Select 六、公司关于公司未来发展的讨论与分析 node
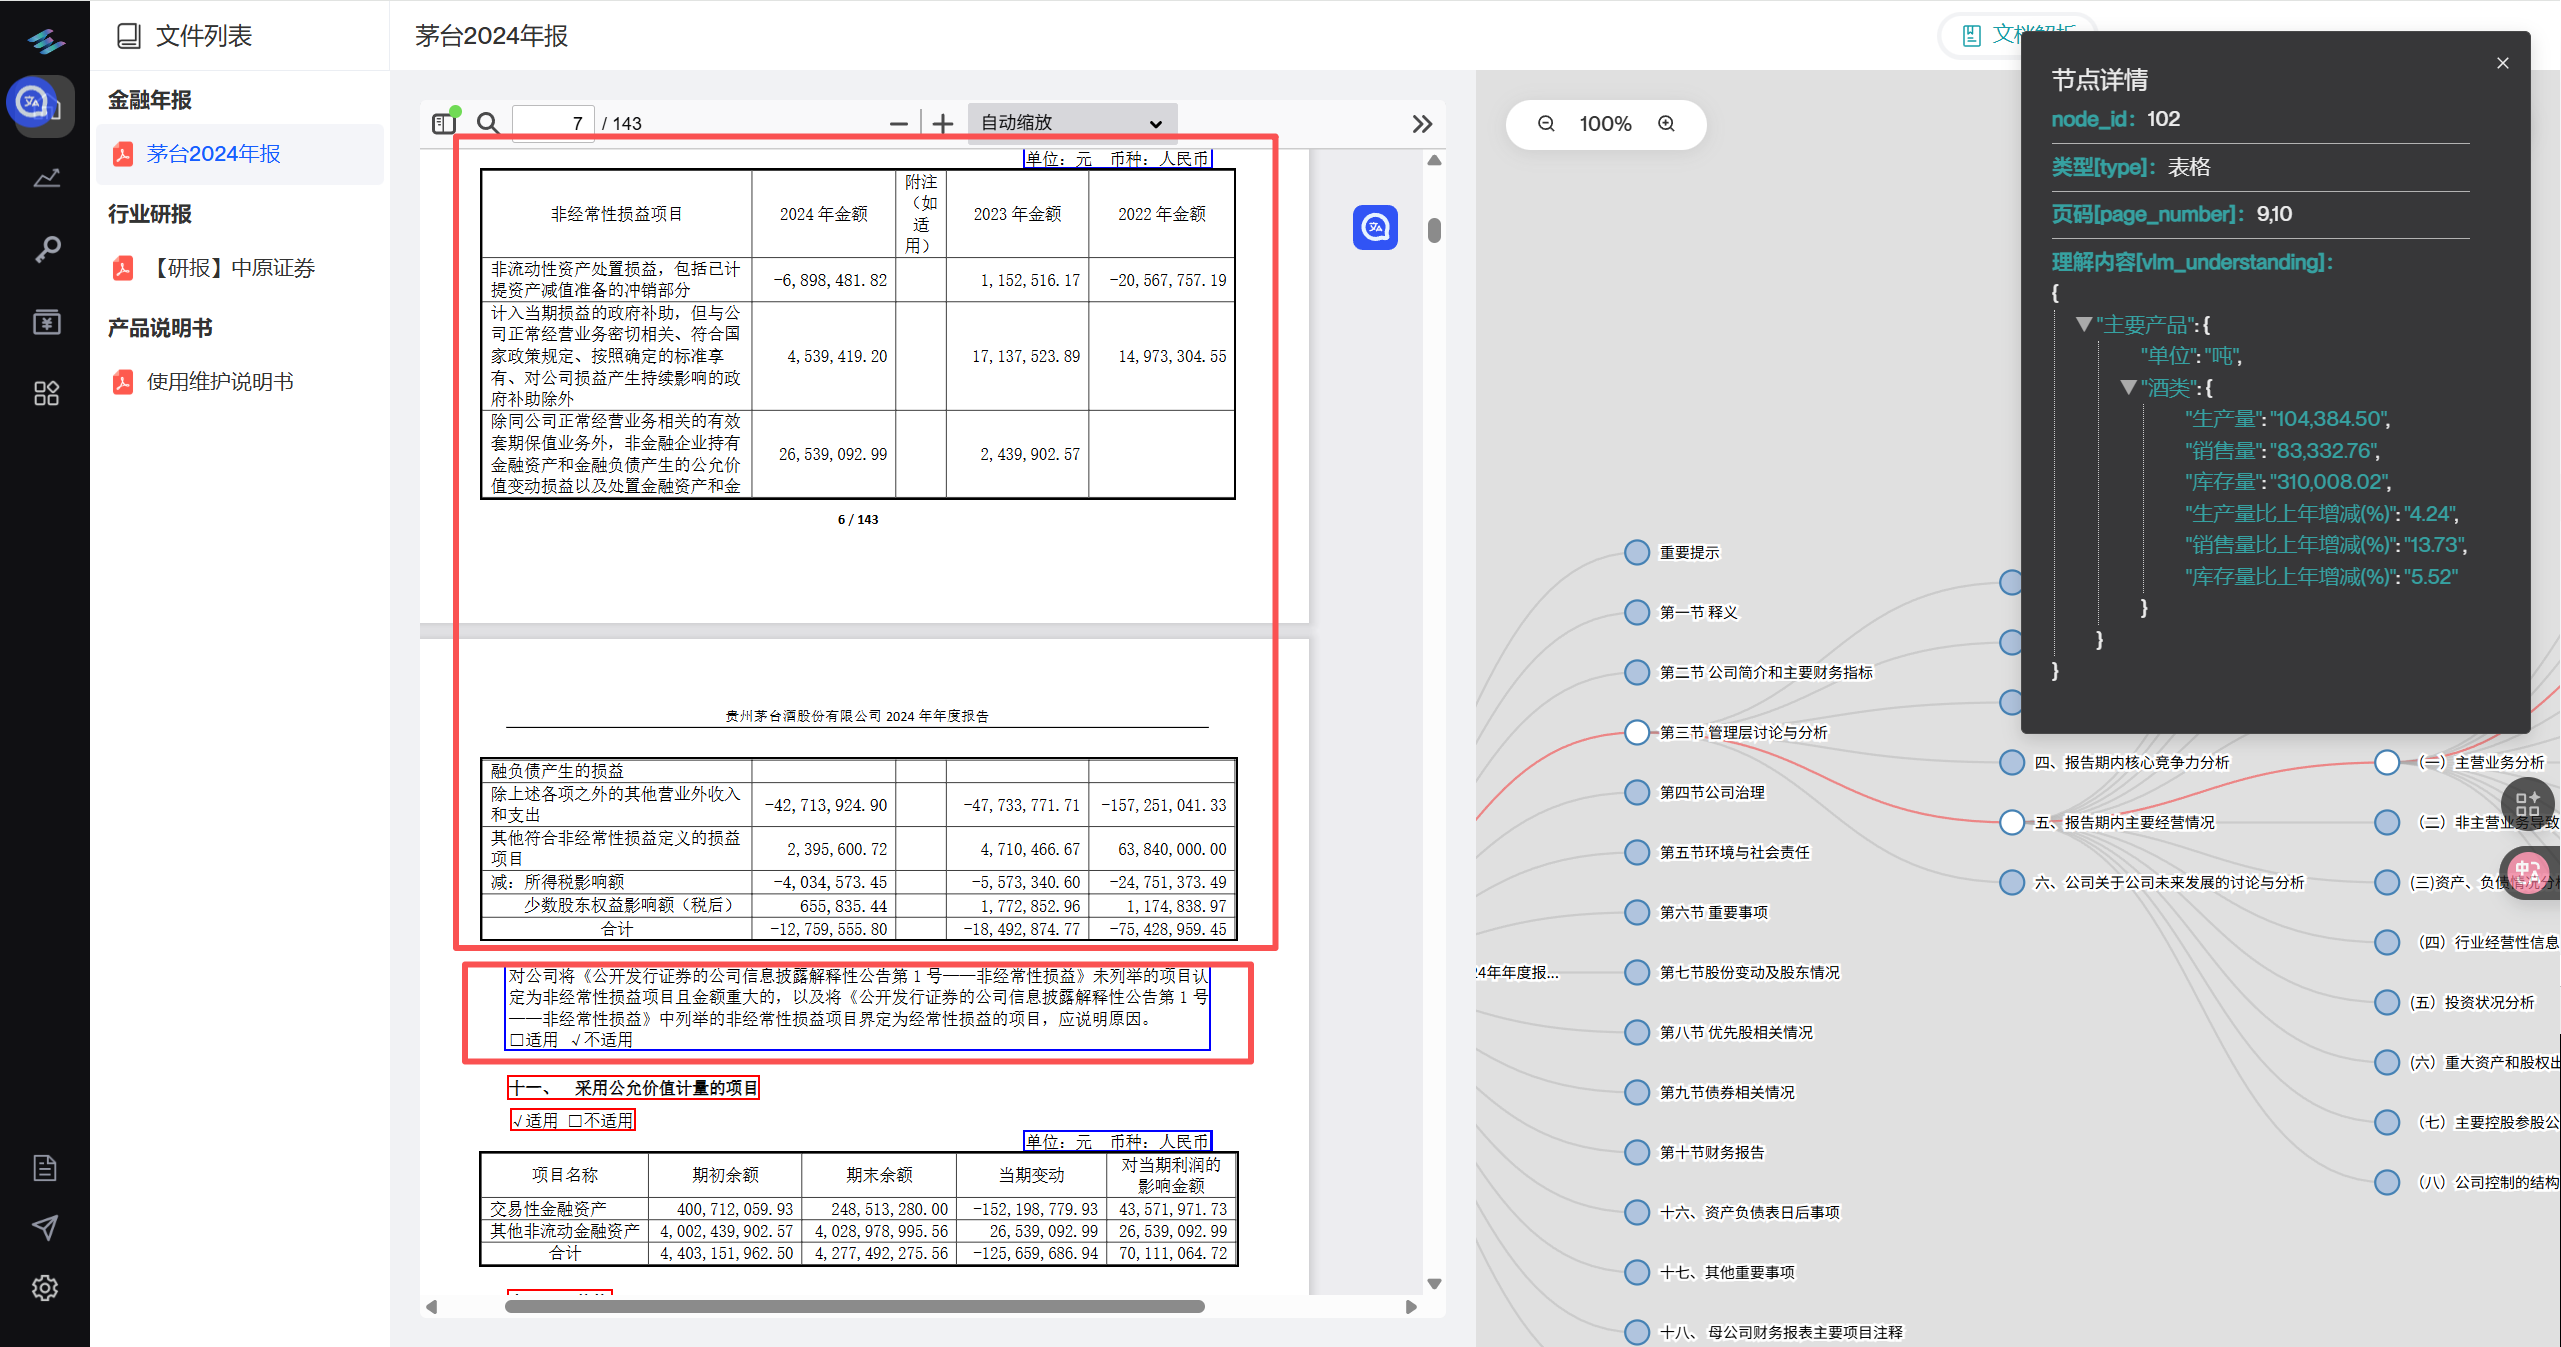2561x1347 pixels. (2012, 882)
